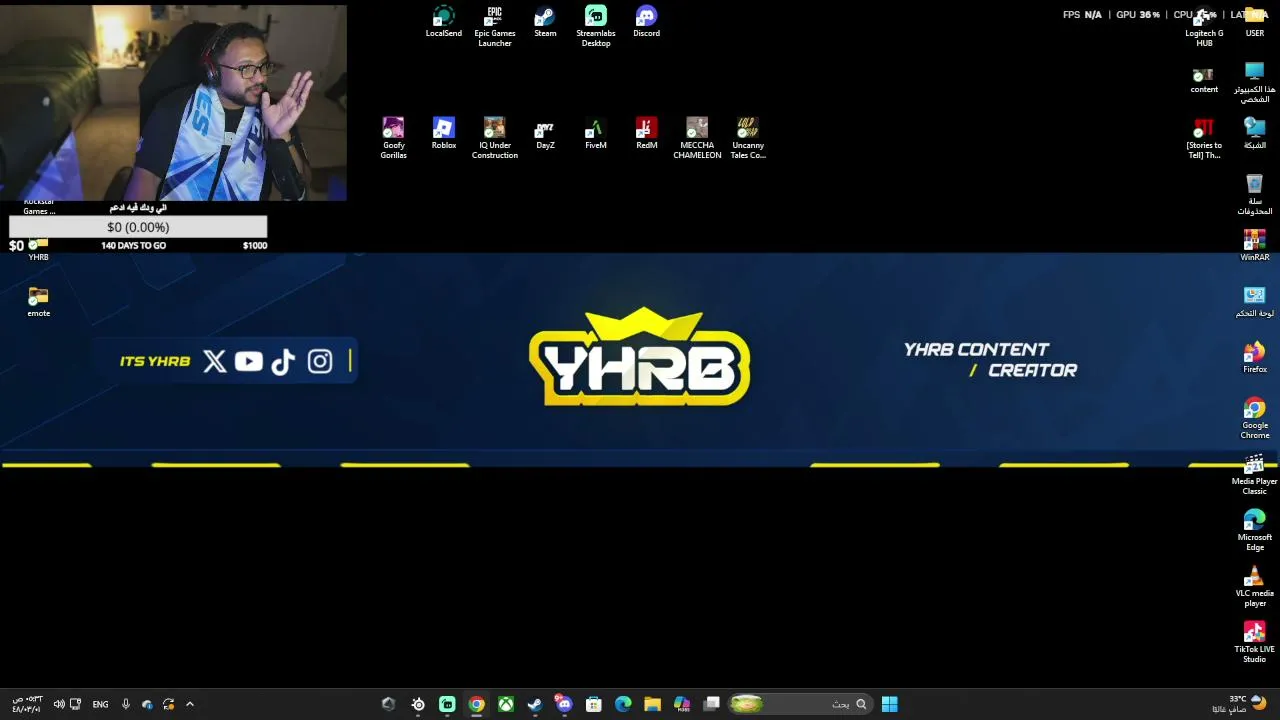
Task: Open Xbox app from the taskbar
Action: [x=506, y=704]
